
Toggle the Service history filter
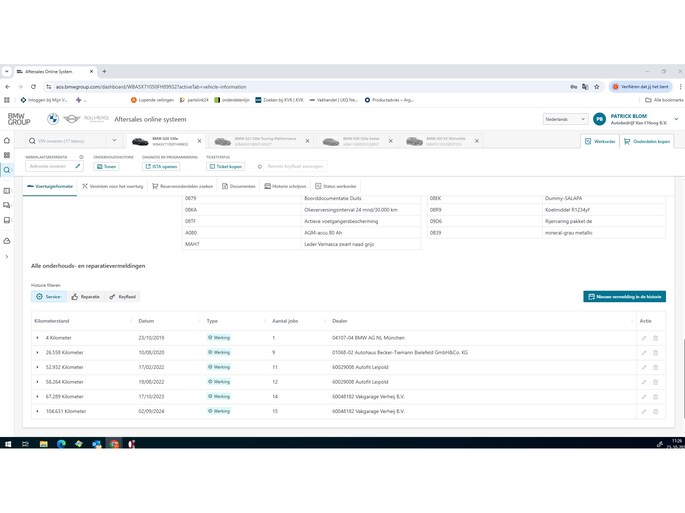tap(48, 297)
